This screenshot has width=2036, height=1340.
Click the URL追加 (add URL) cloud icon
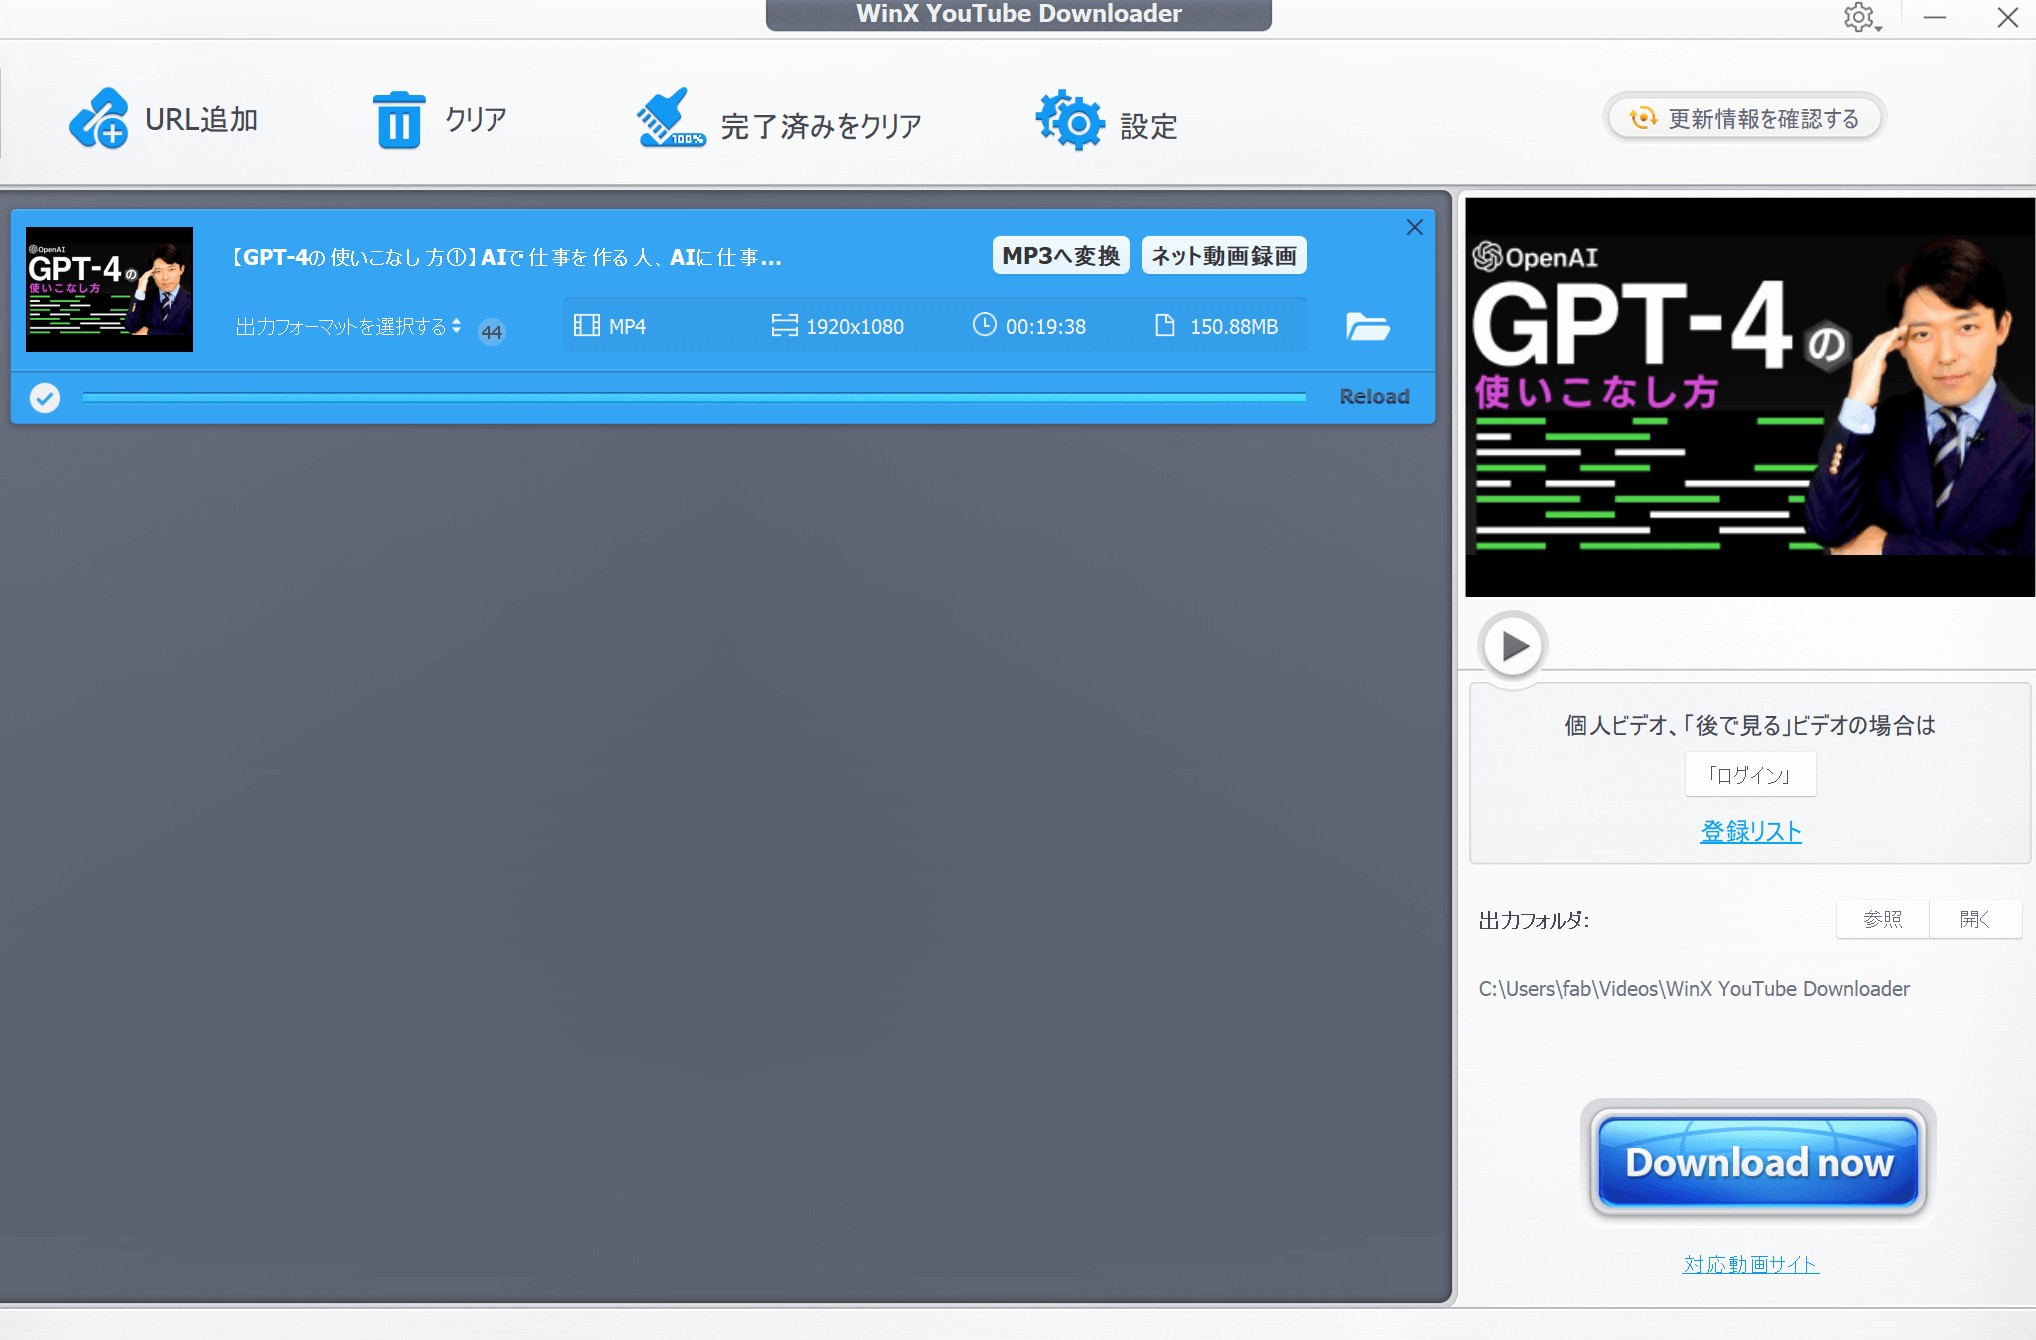(x=98, y=119)
